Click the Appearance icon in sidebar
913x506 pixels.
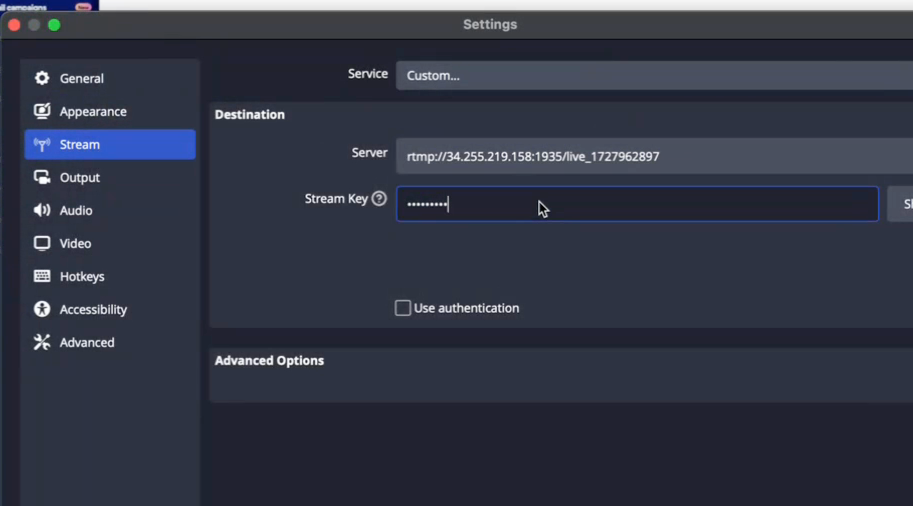[42, 111]
